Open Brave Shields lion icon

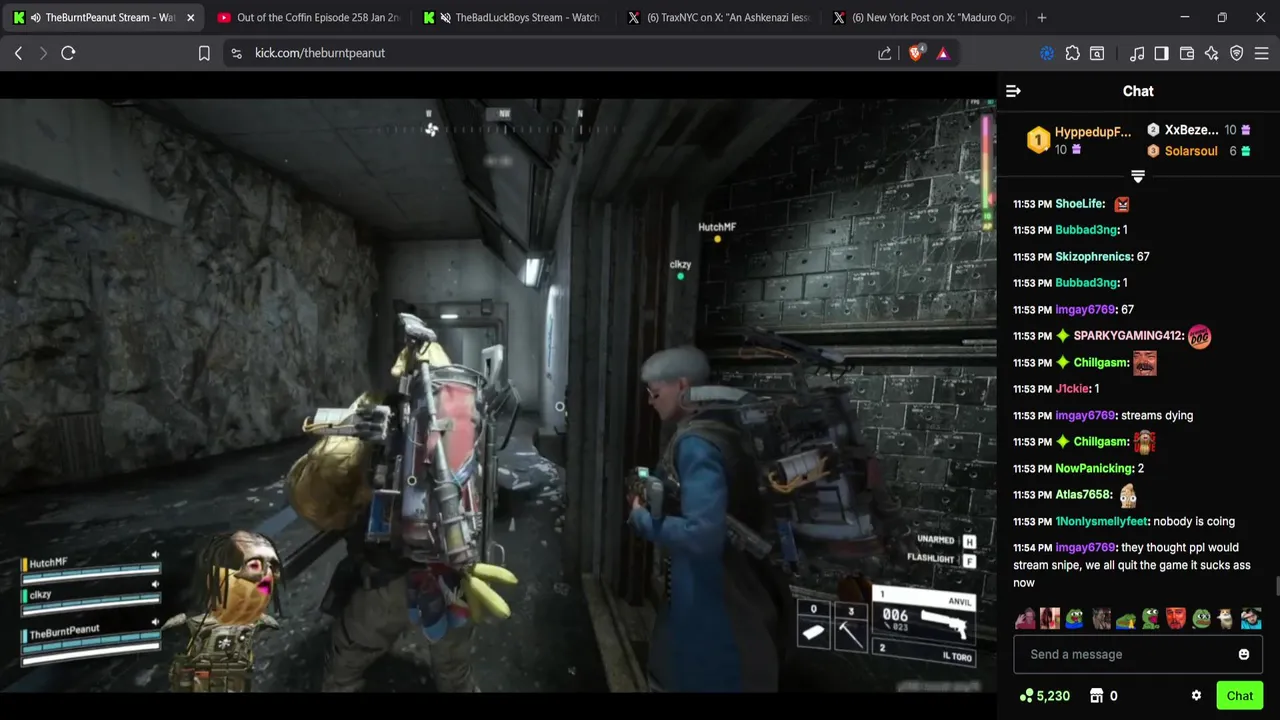[x=916, y=53]
